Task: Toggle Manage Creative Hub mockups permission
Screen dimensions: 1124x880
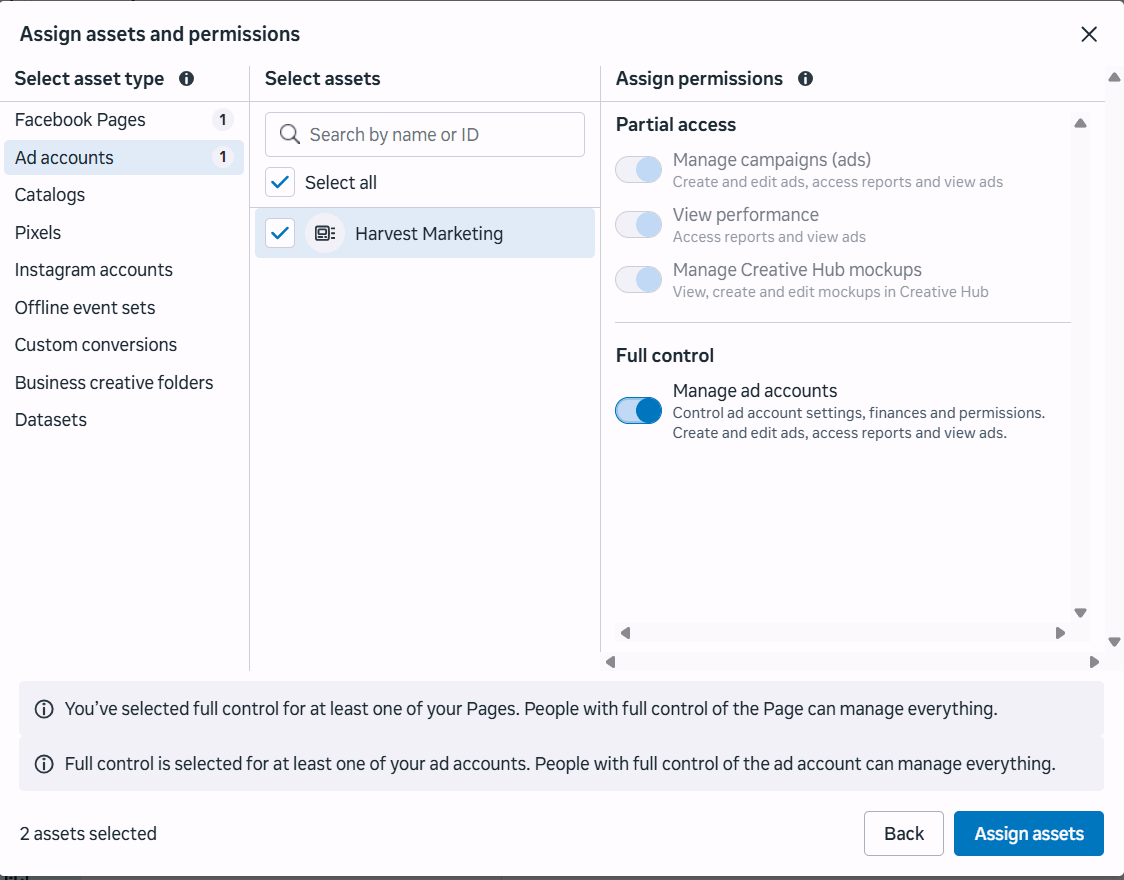Action: click(x=638, y=279)
